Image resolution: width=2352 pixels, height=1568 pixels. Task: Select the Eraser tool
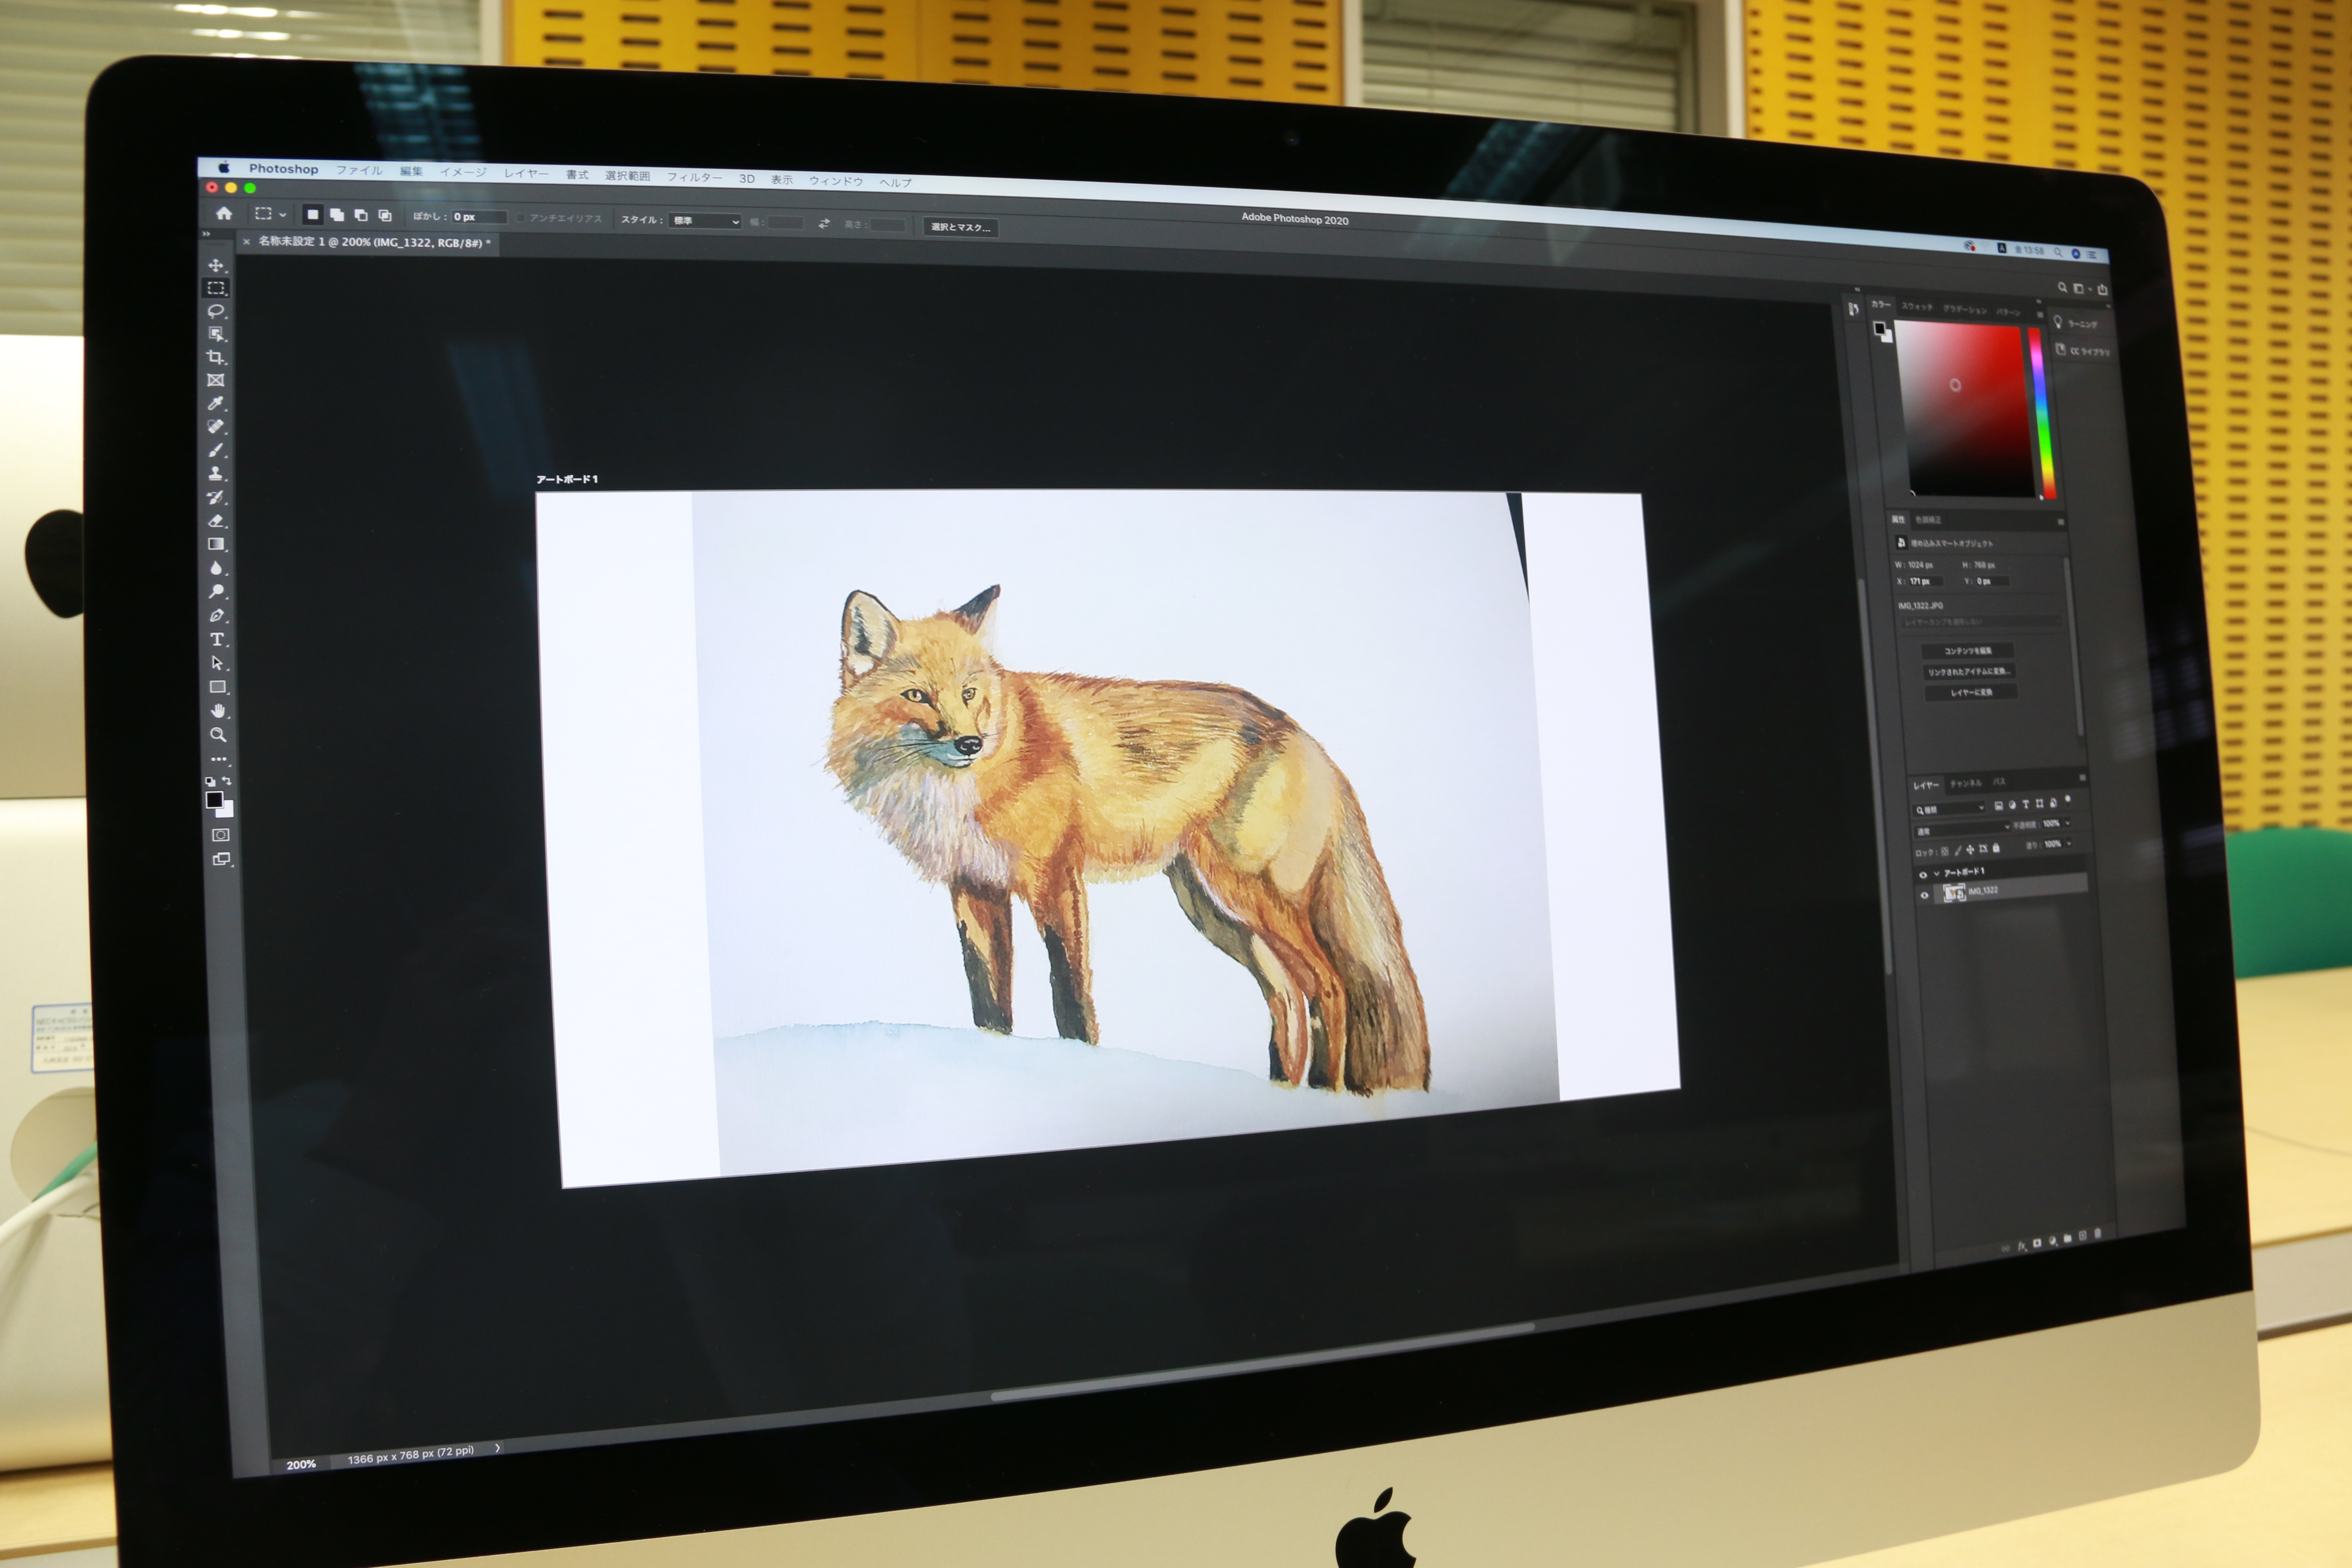click(216, 521)
